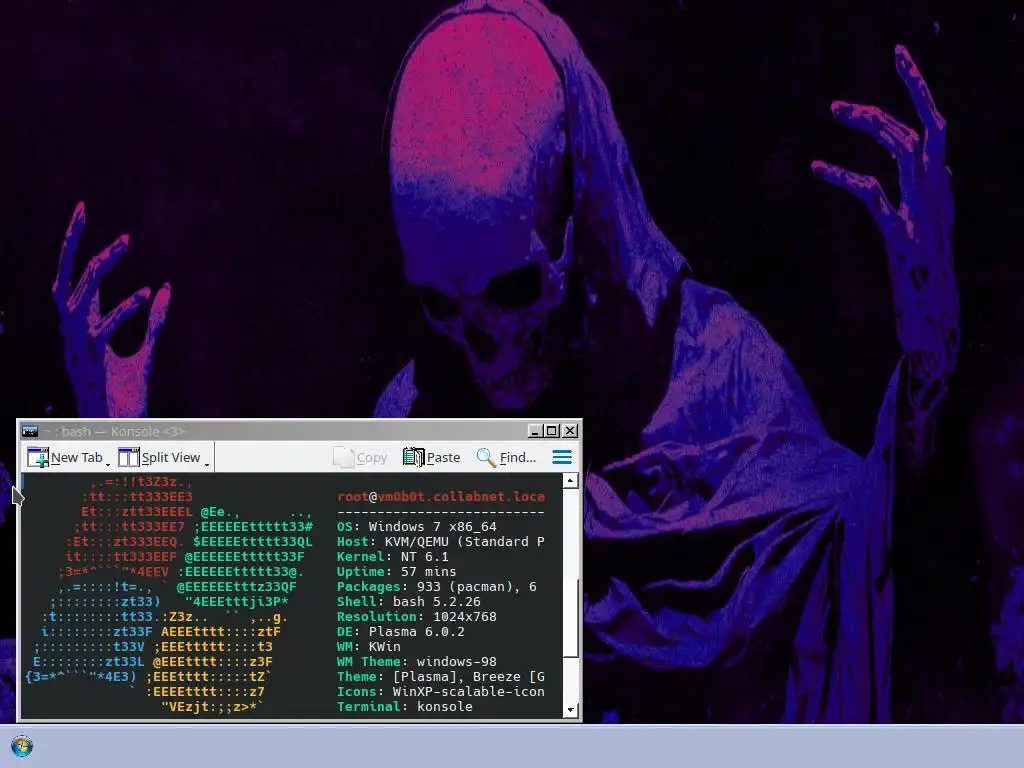Viewport: 1024px width, 768px height.
Task: Open a new tab with New Tab button
Action: click(65, 457)
